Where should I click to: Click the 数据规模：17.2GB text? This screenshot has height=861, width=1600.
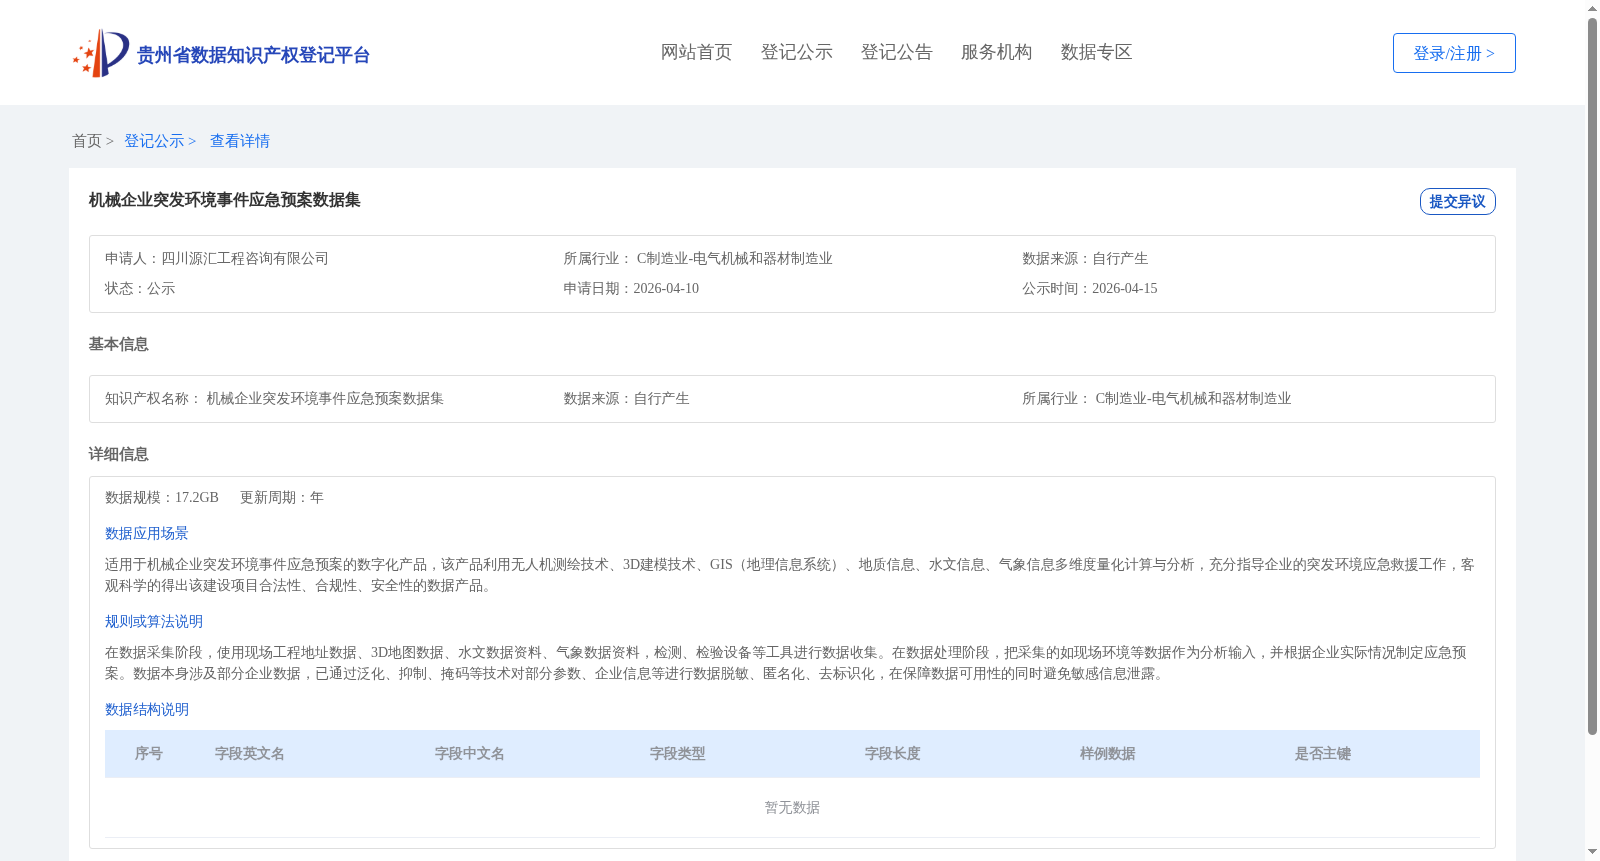click(162, 497)
